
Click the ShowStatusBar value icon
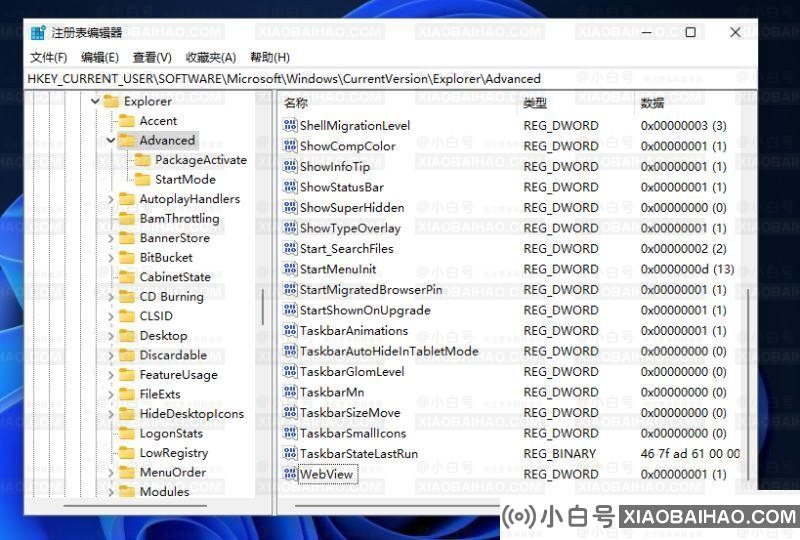click(290, 187)
